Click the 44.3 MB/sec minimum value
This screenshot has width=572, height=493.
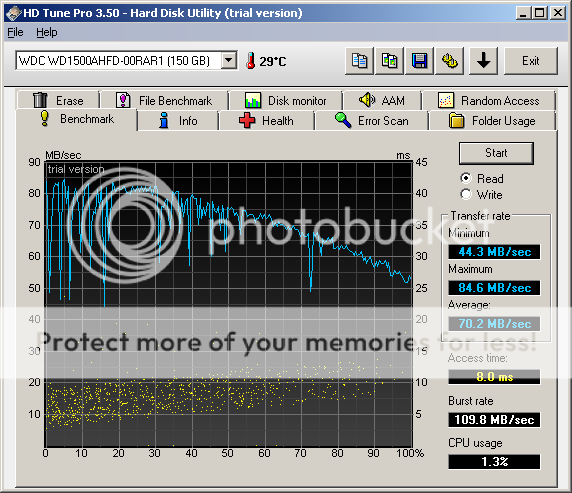click(494, 252)
